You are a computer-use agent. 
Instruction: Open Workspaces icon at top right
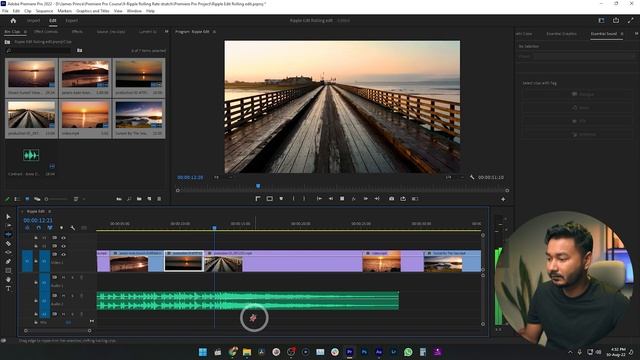(601, 20)
